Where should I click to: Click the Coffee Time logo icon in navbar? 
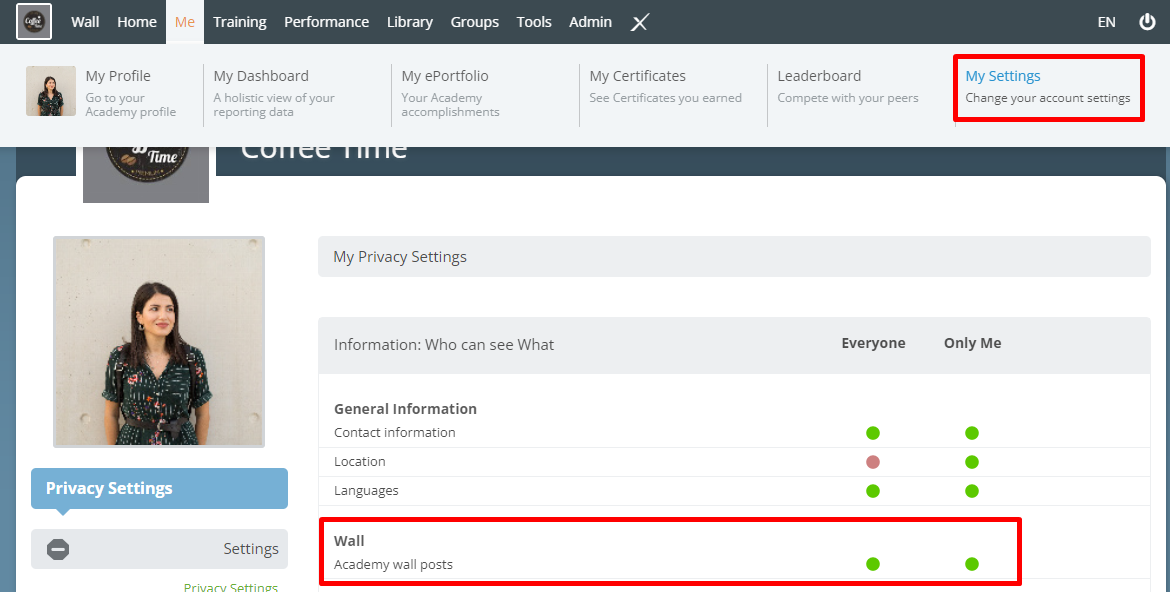[34, 22]
